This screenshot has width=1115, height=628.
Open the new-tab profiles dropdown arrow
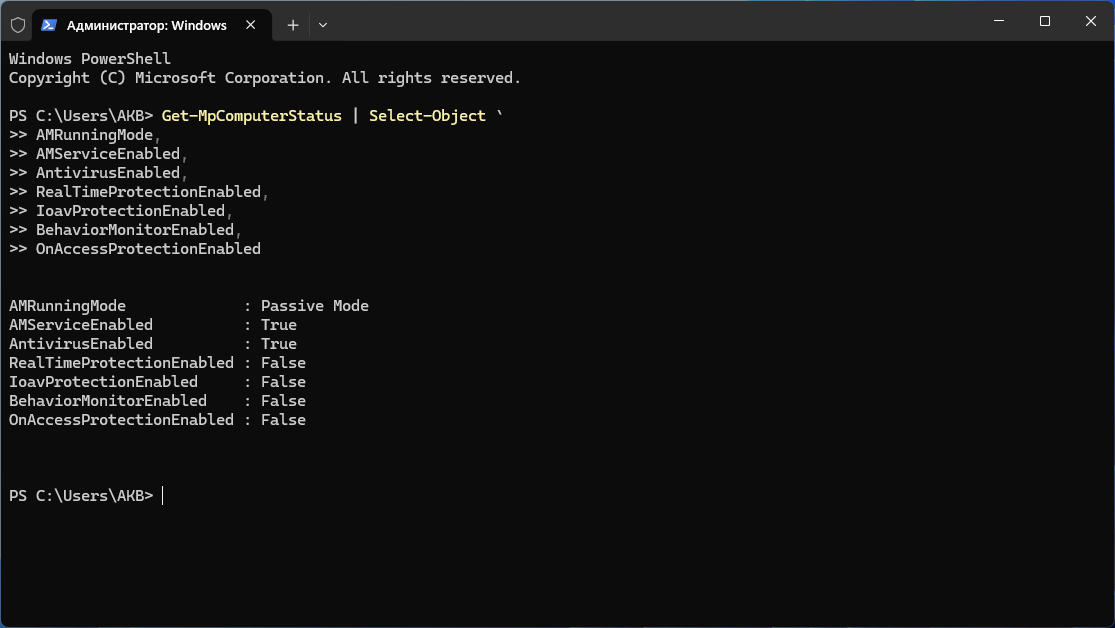323,25
